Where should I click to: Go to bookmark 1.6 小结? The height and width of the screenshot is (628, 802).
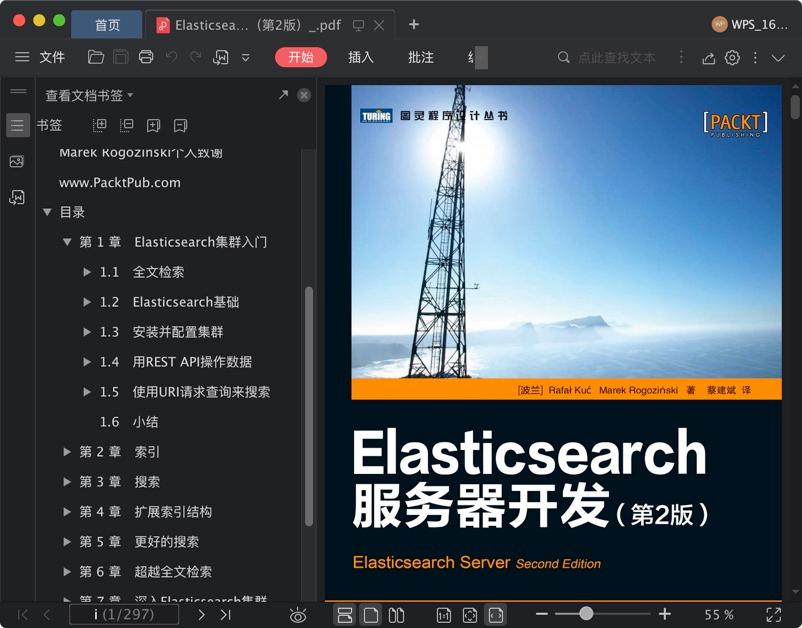[x=129, y=422]
